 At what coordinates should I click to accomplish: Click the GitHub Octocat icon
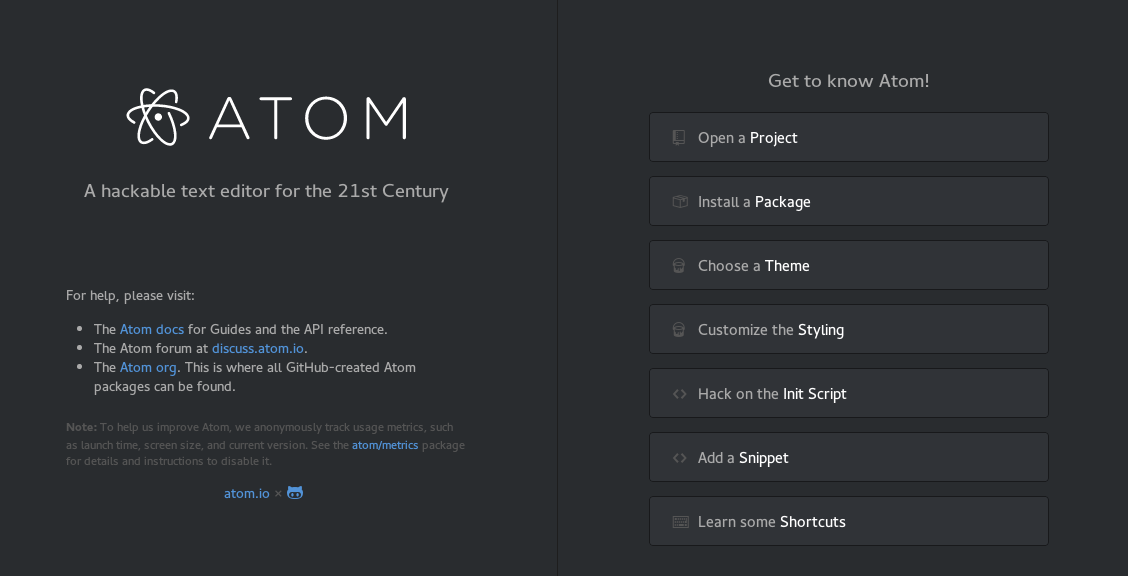(295, 493)
